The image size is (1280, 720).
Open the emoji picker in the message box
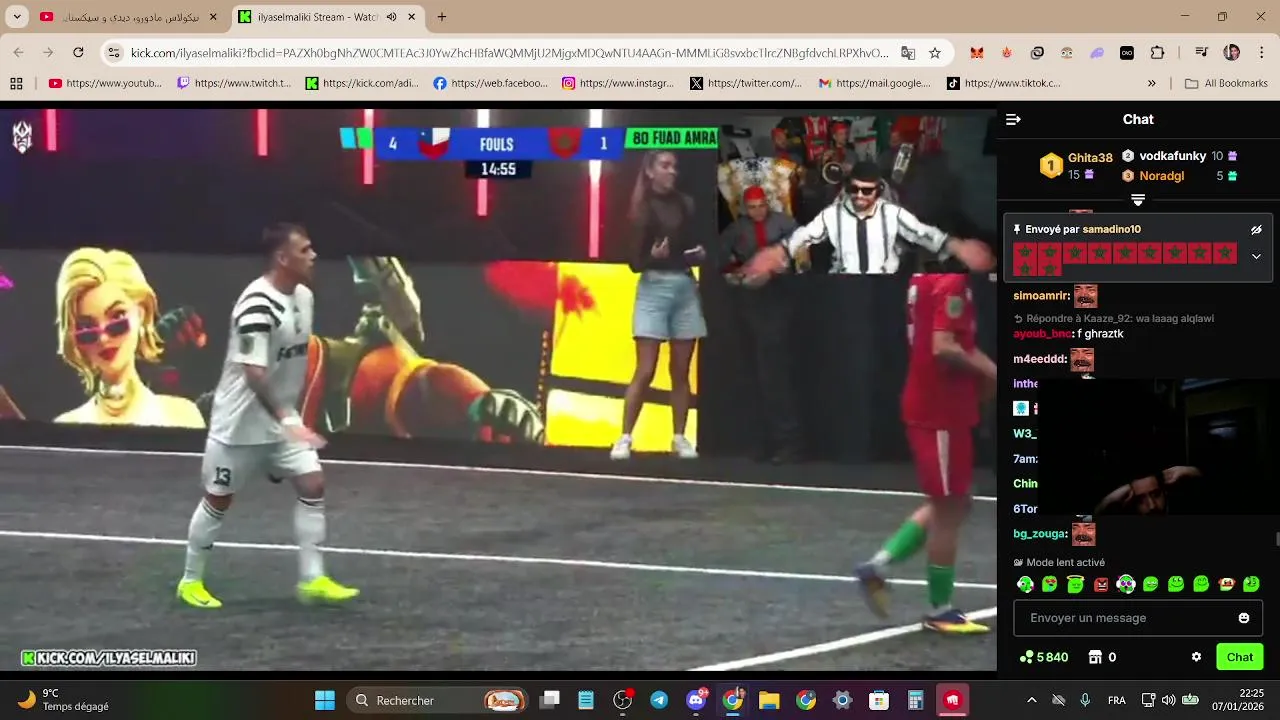[1244, 618]
